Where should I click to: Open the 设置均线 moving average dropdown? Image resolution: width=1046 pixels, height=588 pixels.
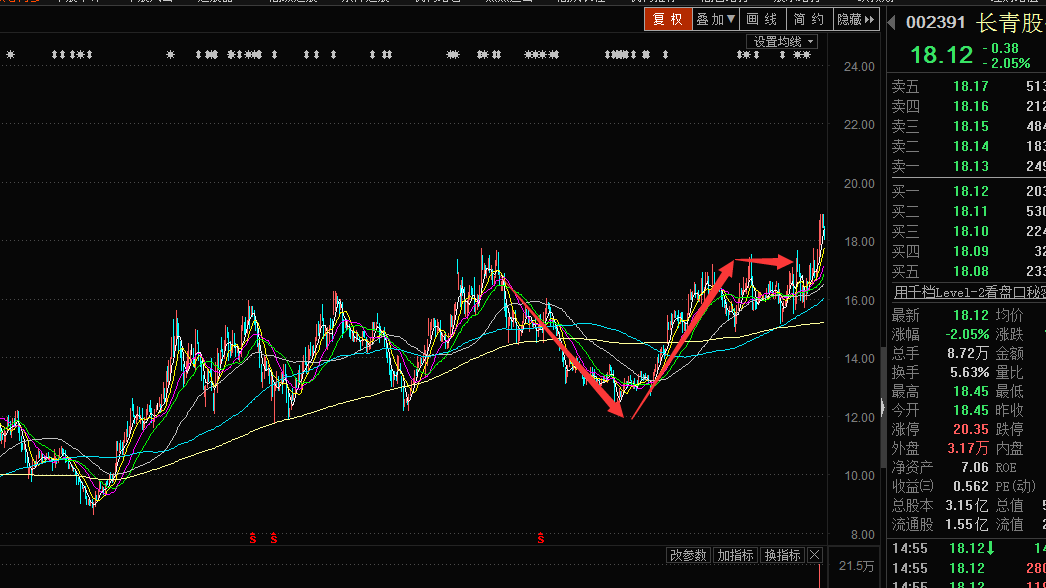click(x=782, y=41)
